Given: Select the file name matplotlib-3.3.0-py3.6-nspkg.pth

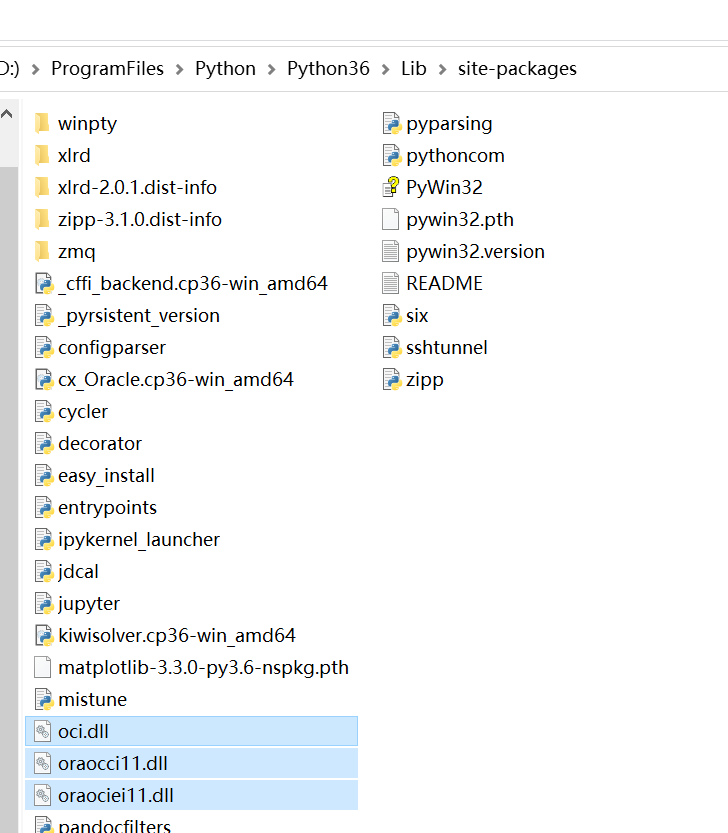Looking at the screenshot, I should click(204, 667).
